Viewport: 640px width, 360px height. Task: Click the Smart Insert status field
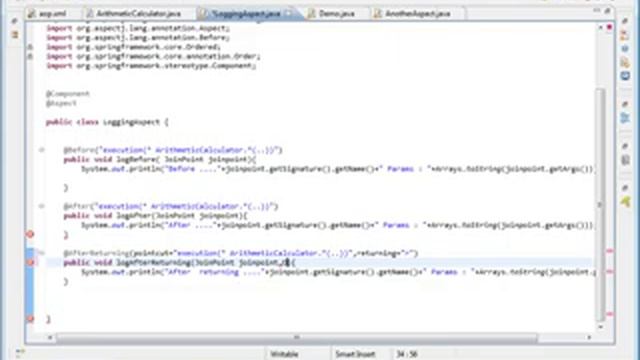pos(355,354)
